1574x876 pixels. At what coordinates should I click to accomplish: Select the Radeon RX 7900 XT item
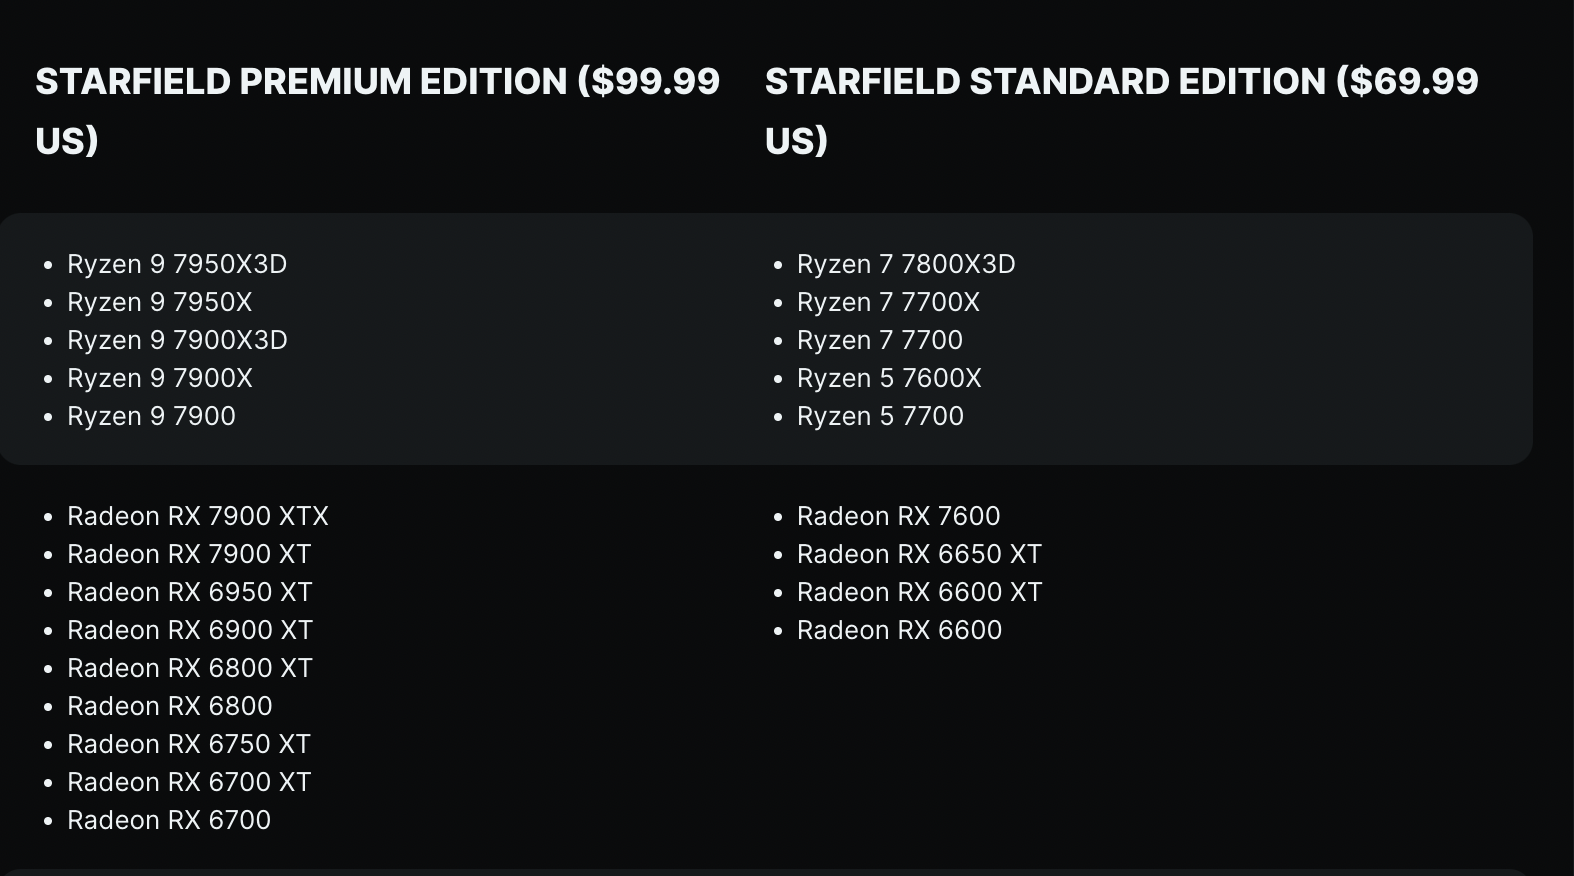pyautogui.click(x=189, y=554)
